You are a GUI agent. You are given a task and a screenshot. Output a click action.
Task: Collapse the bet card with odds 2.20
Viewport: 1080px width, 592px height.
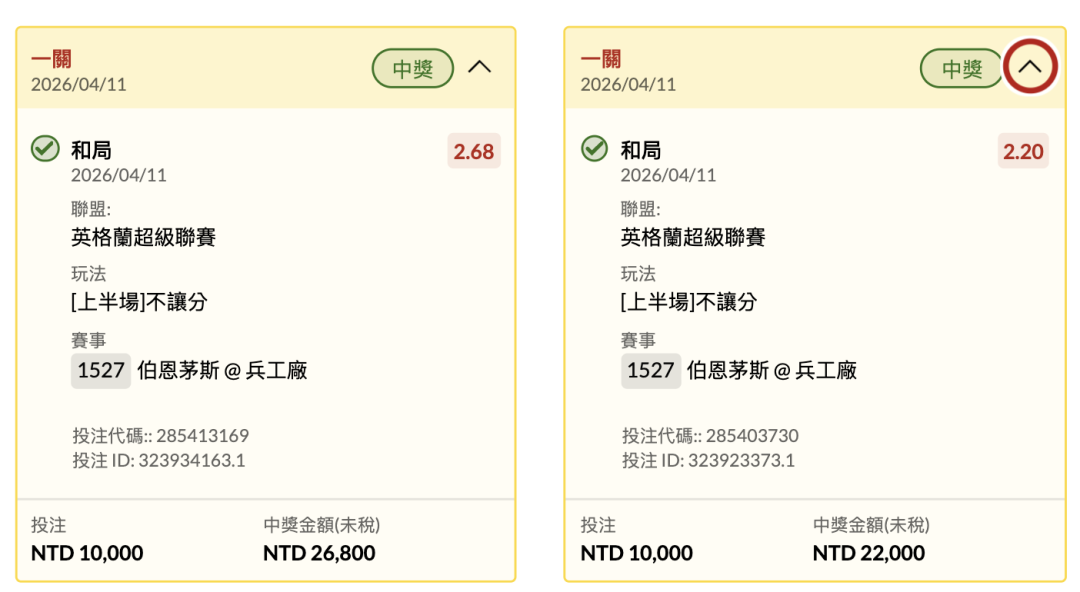point(1030,68)
